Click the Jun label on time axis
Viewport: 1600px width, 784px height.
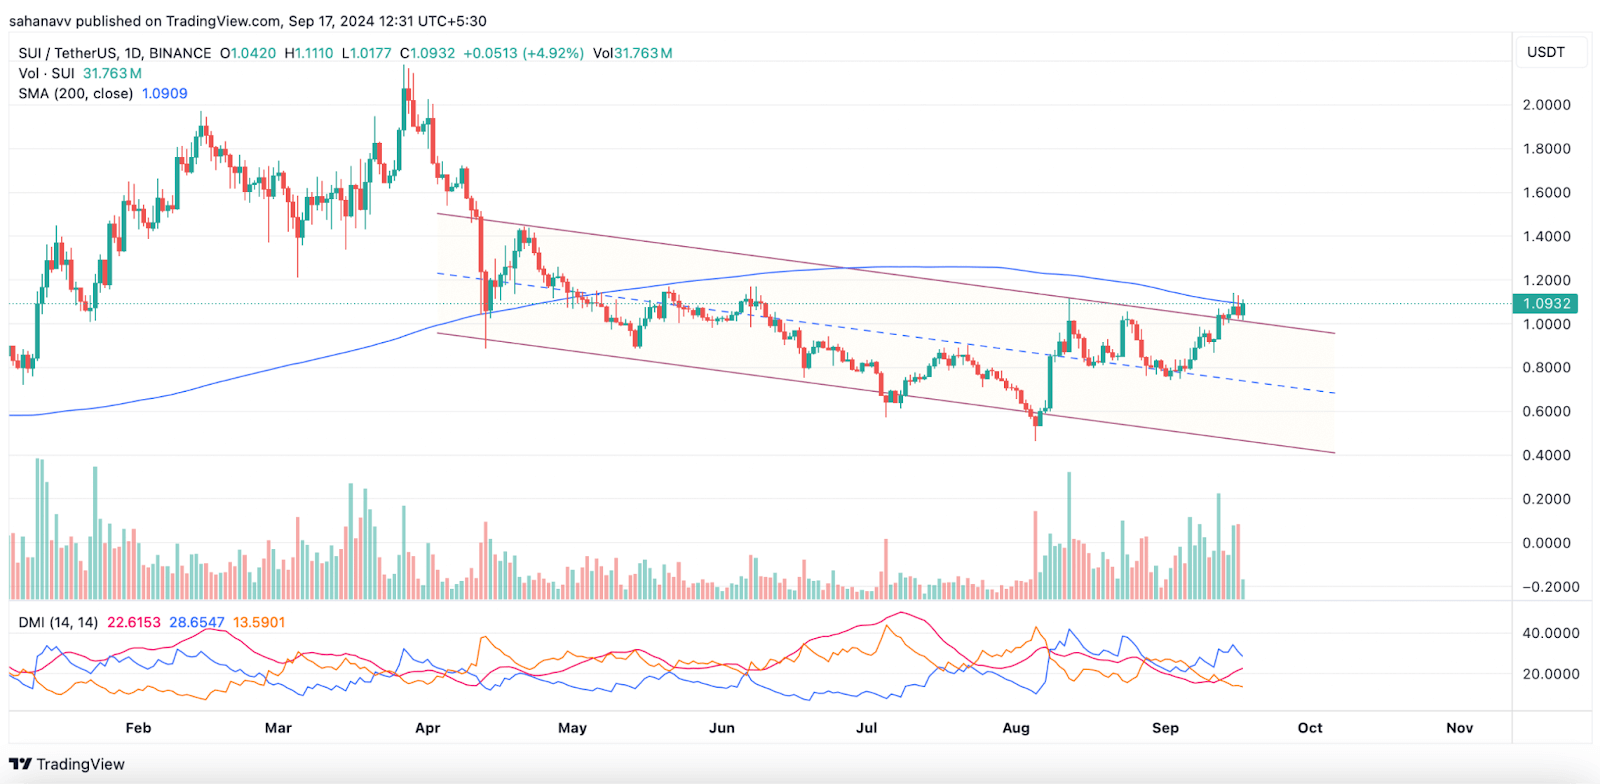click(x=722, y=728)
